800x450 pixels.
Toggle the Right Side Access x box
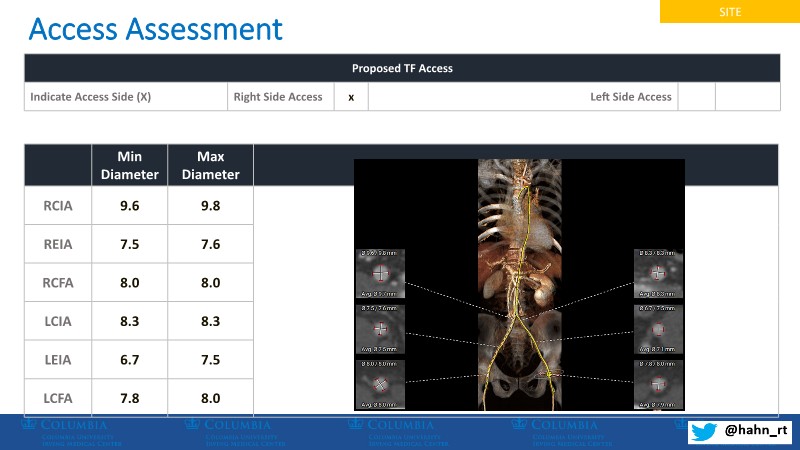pyautogui.click(x=351, y=97)
